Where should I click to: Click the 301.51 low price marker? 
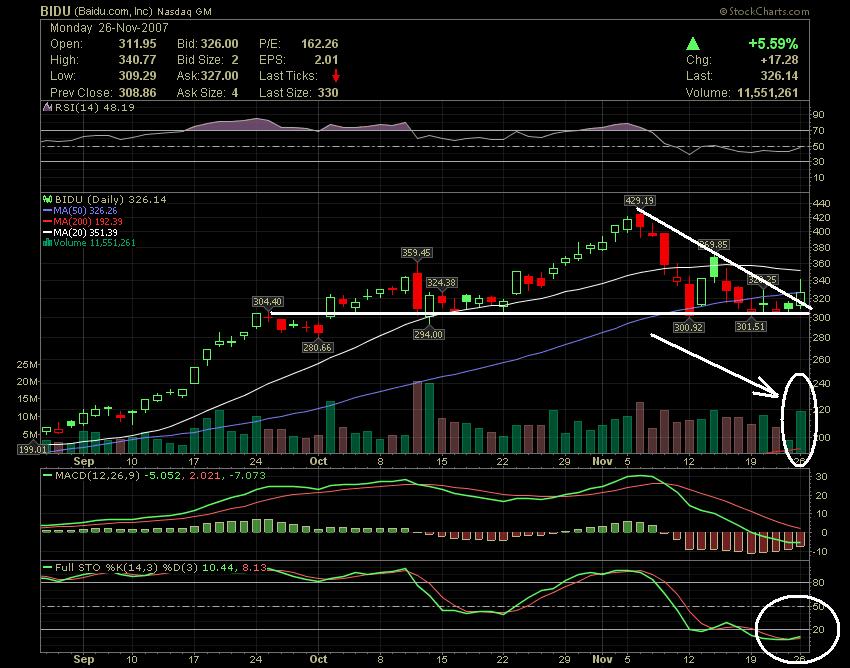tap(751, 326)
